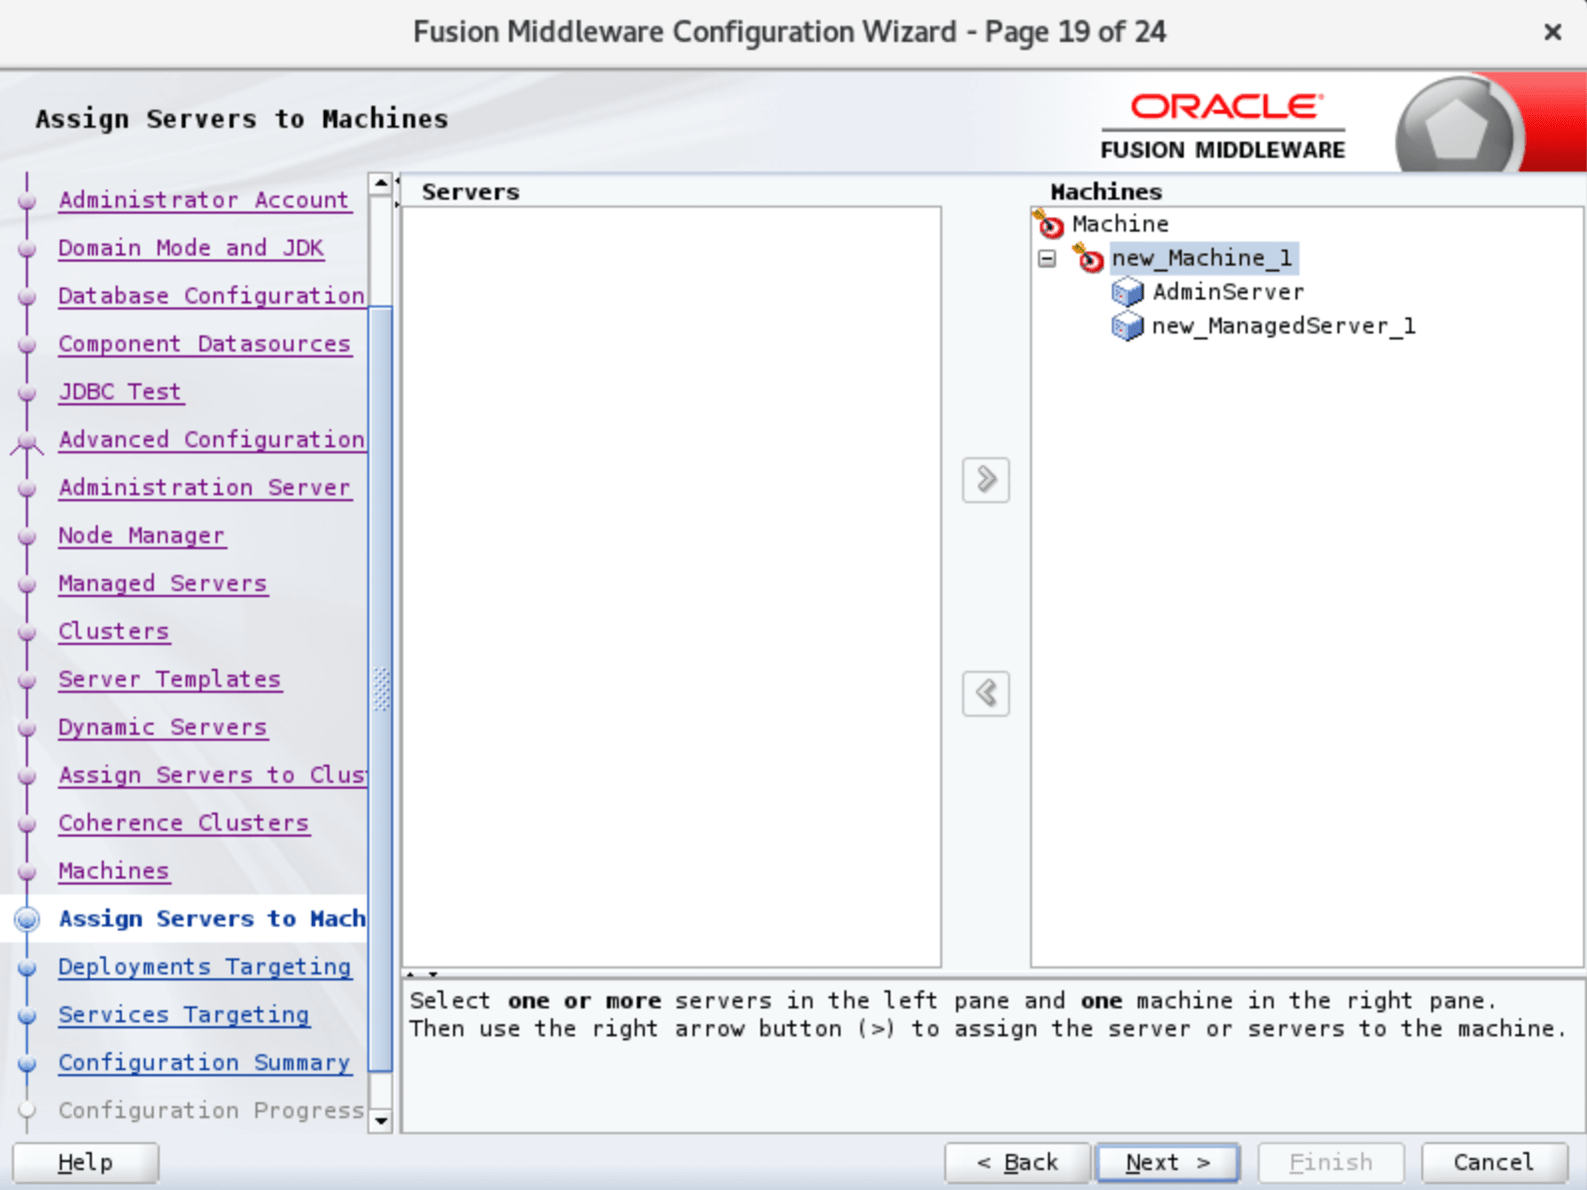
Task: Click the AdminServer server icon
Action: pos(1127,292)
